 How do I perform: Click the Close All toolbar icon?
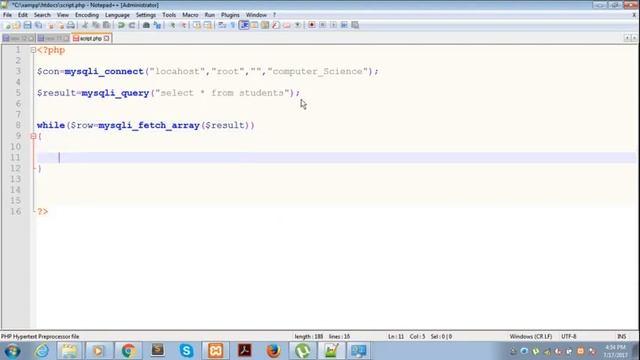click(x=60, y=25)
